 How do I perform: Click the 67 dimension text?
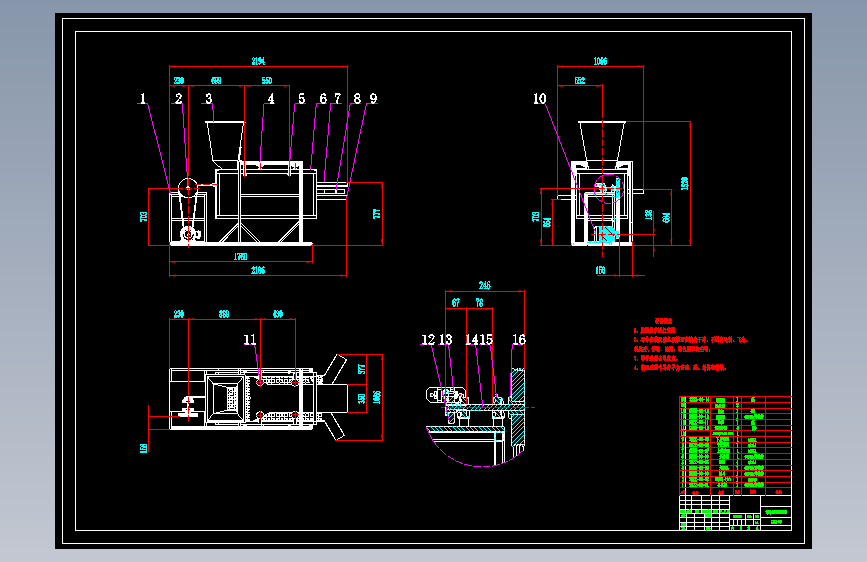click(x=456, y=303)
